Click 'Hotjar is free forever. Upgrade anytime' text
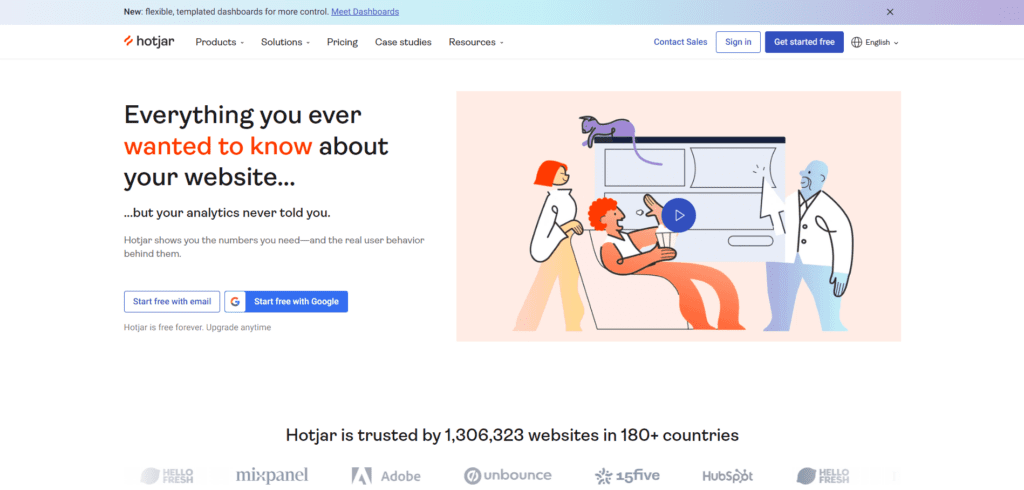 point(197,327)
